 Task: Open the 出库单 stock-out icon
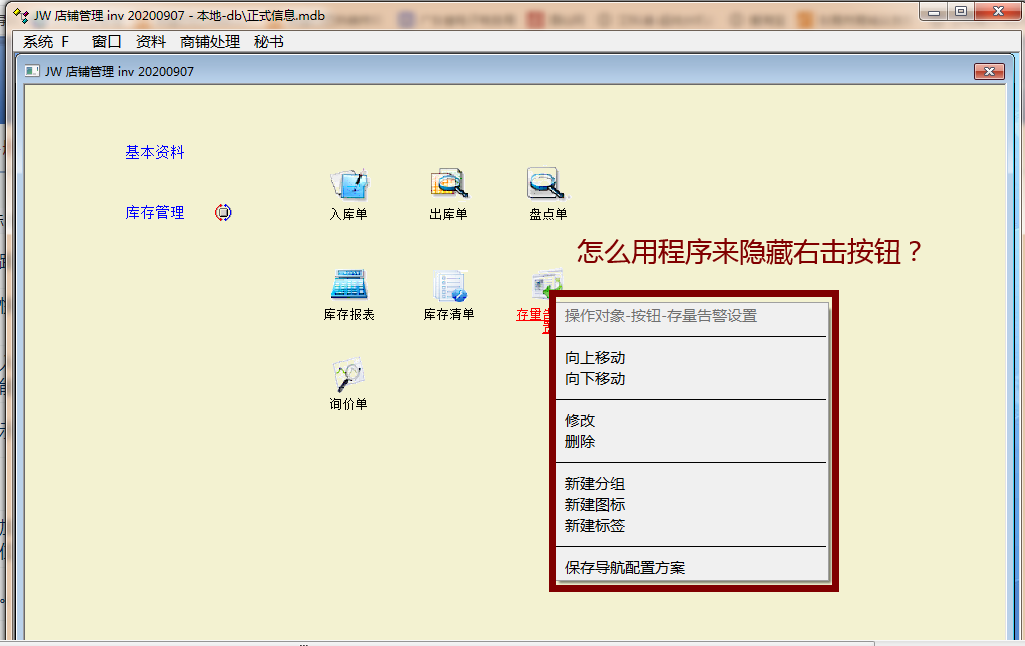[x=449, y=185]
